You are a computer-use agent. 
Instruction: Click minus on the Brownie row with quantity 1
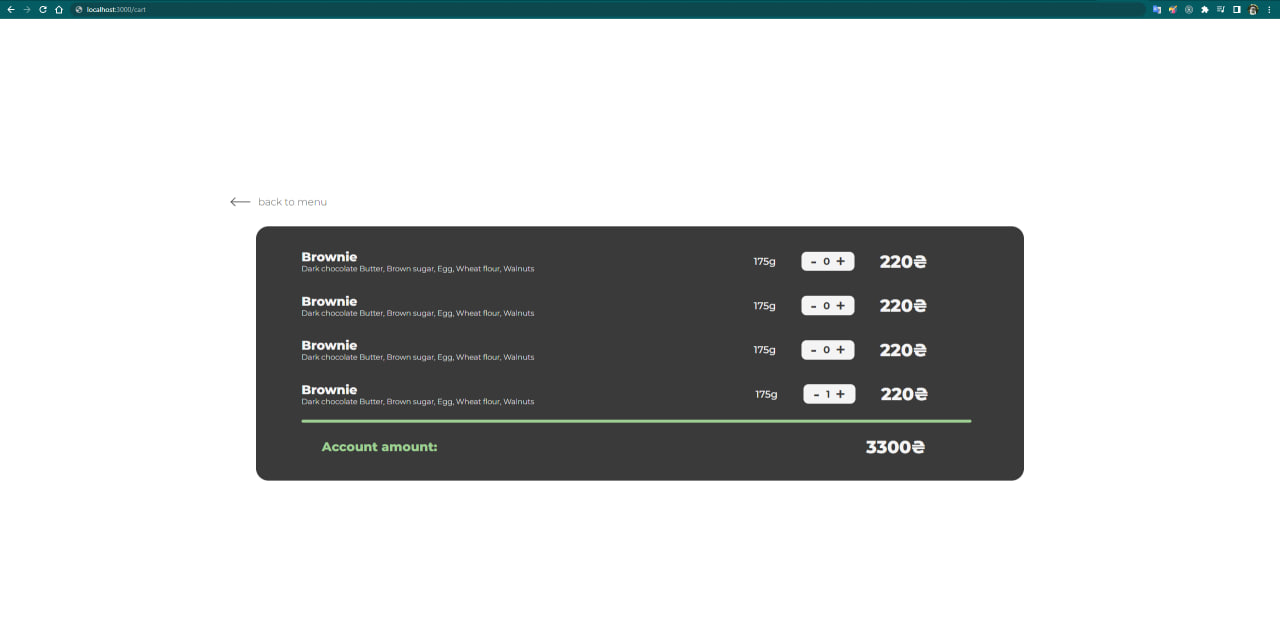pyautogui.click(x=816, y=394)
